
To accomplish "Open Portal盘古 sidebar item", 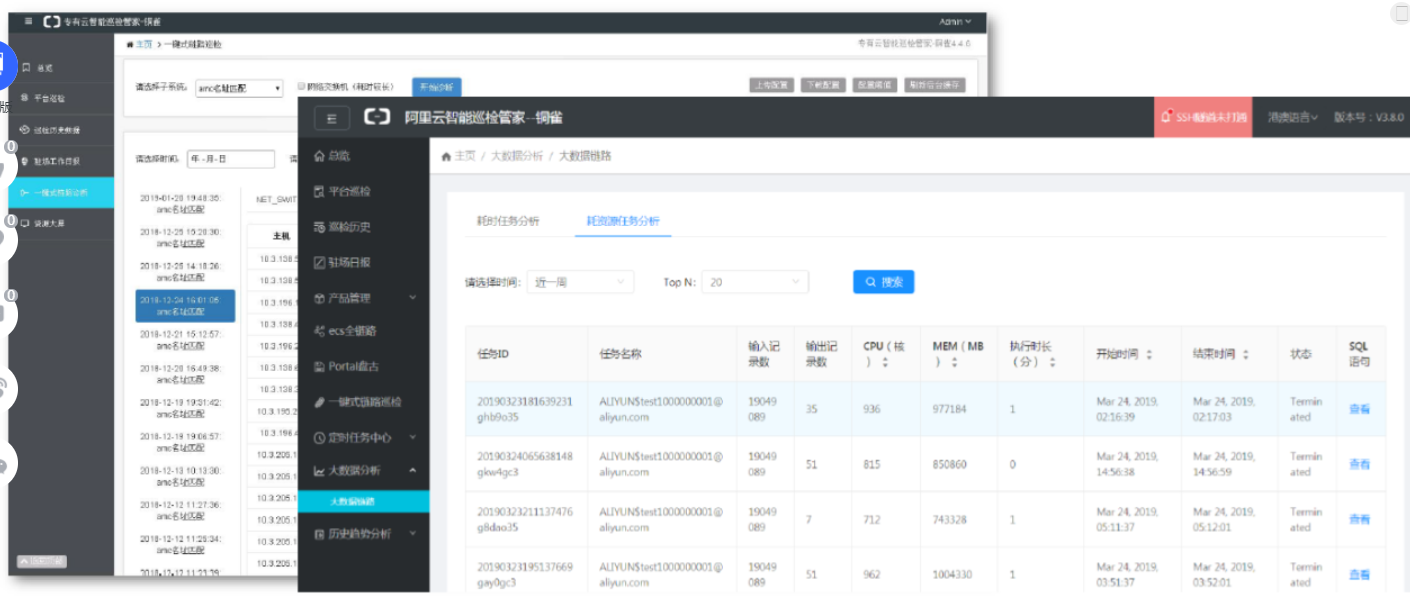I will 346,366.
